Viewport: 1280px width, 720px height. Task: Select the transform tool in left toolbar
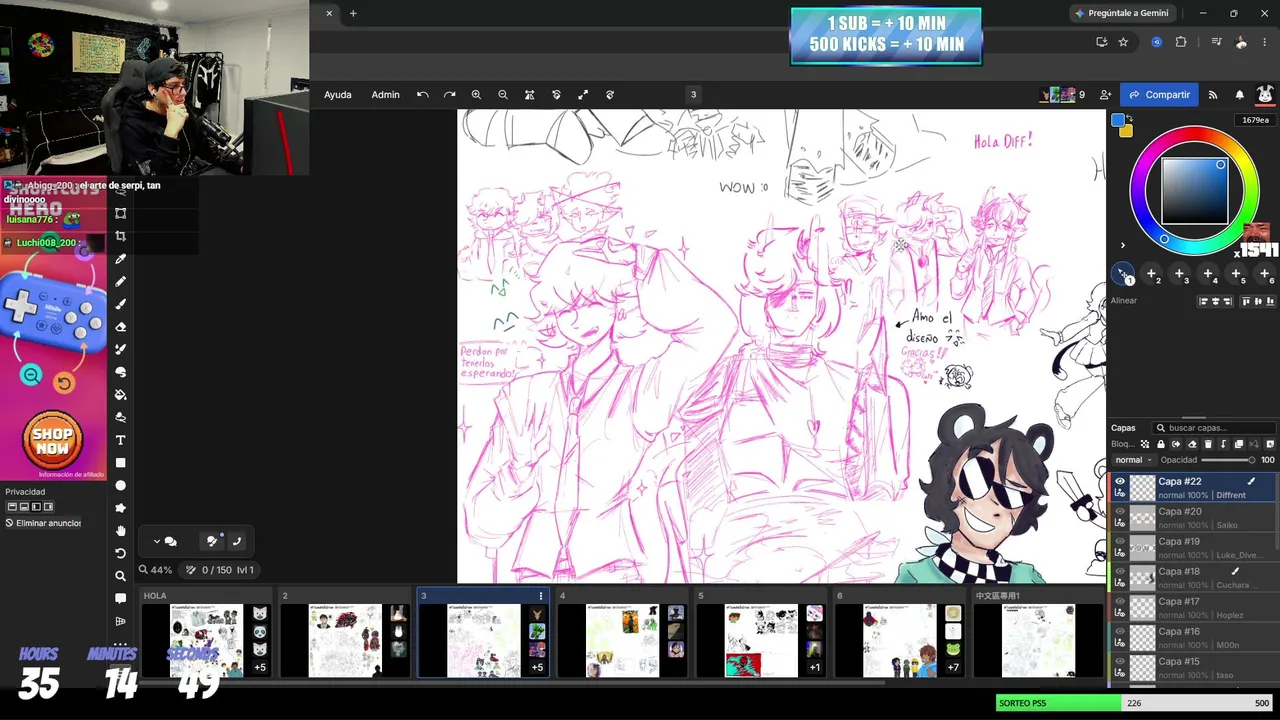[x=121, y=213]
